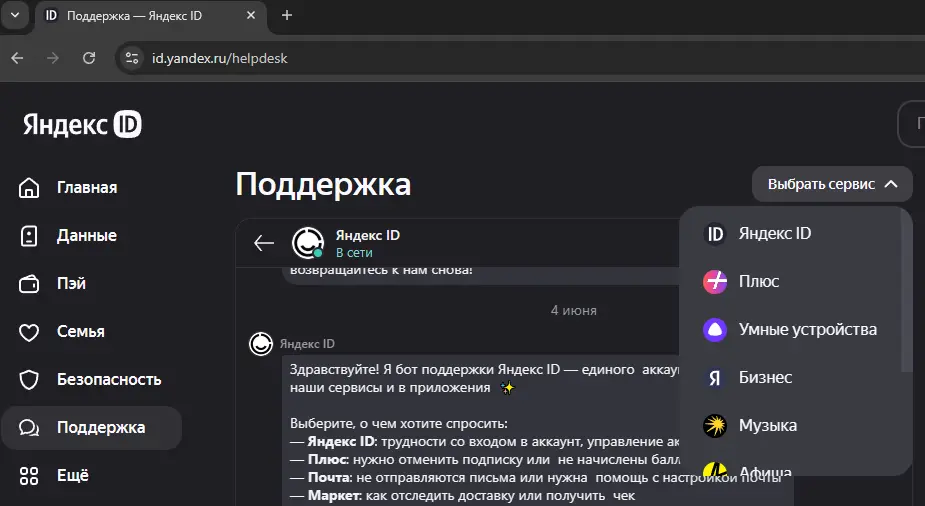This screenshot has width=925, height=506.
Task: View site information icon in address bar
Action: click(132, 58)
